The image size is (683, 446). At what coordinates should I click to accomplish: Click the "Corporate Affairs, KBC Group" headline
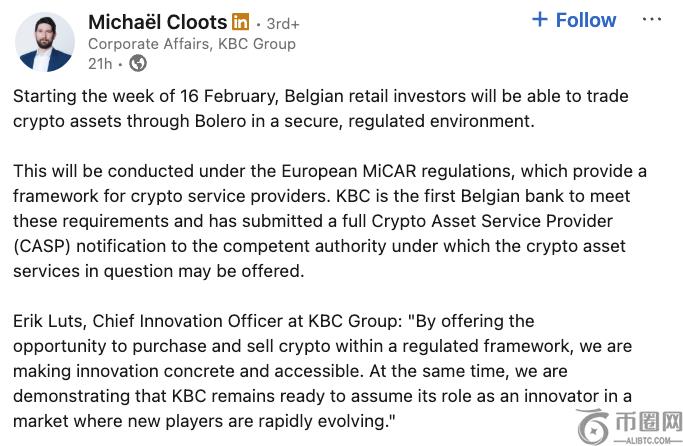(x=192, y=43)
